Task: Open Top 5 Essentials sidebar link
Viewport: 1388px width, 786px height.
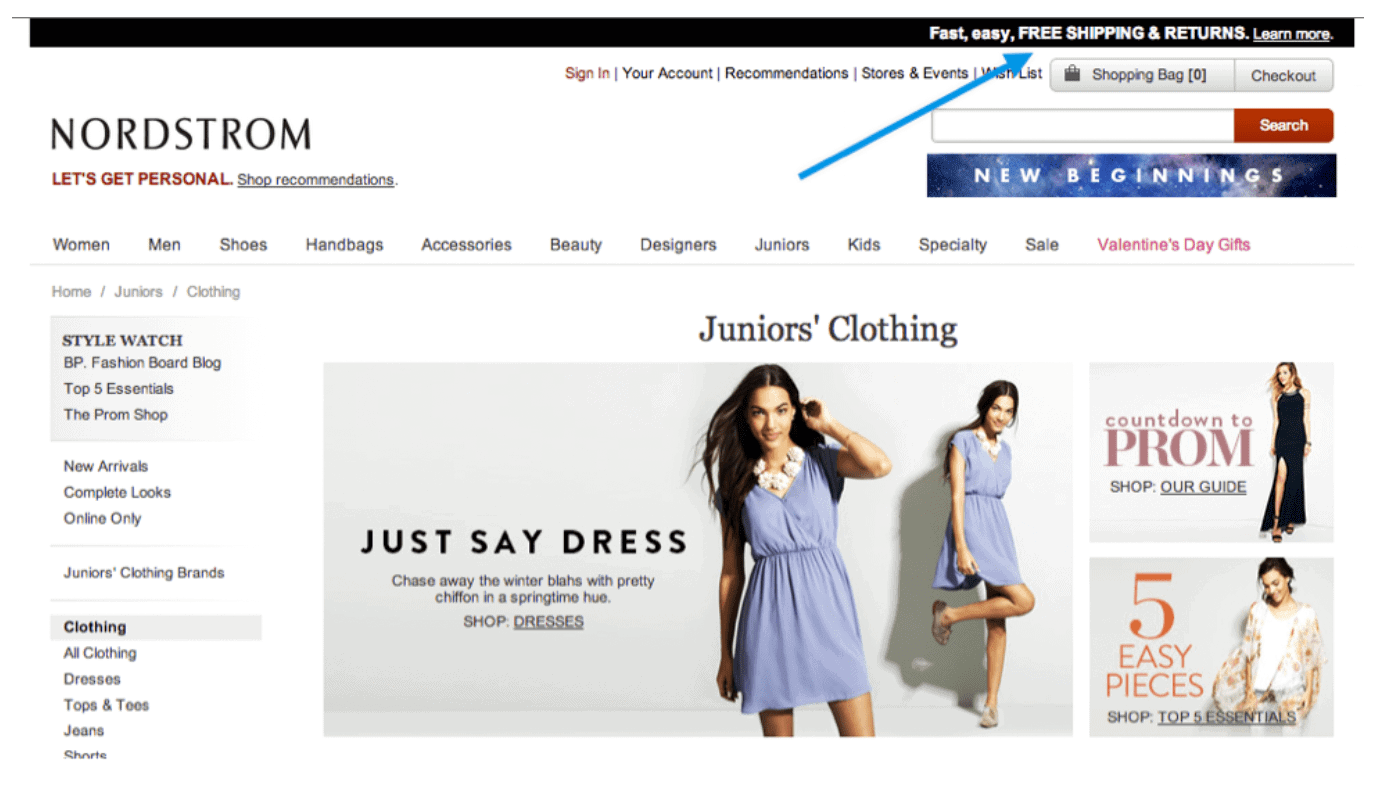Action: pyautogui.click(x=118, y=389)
